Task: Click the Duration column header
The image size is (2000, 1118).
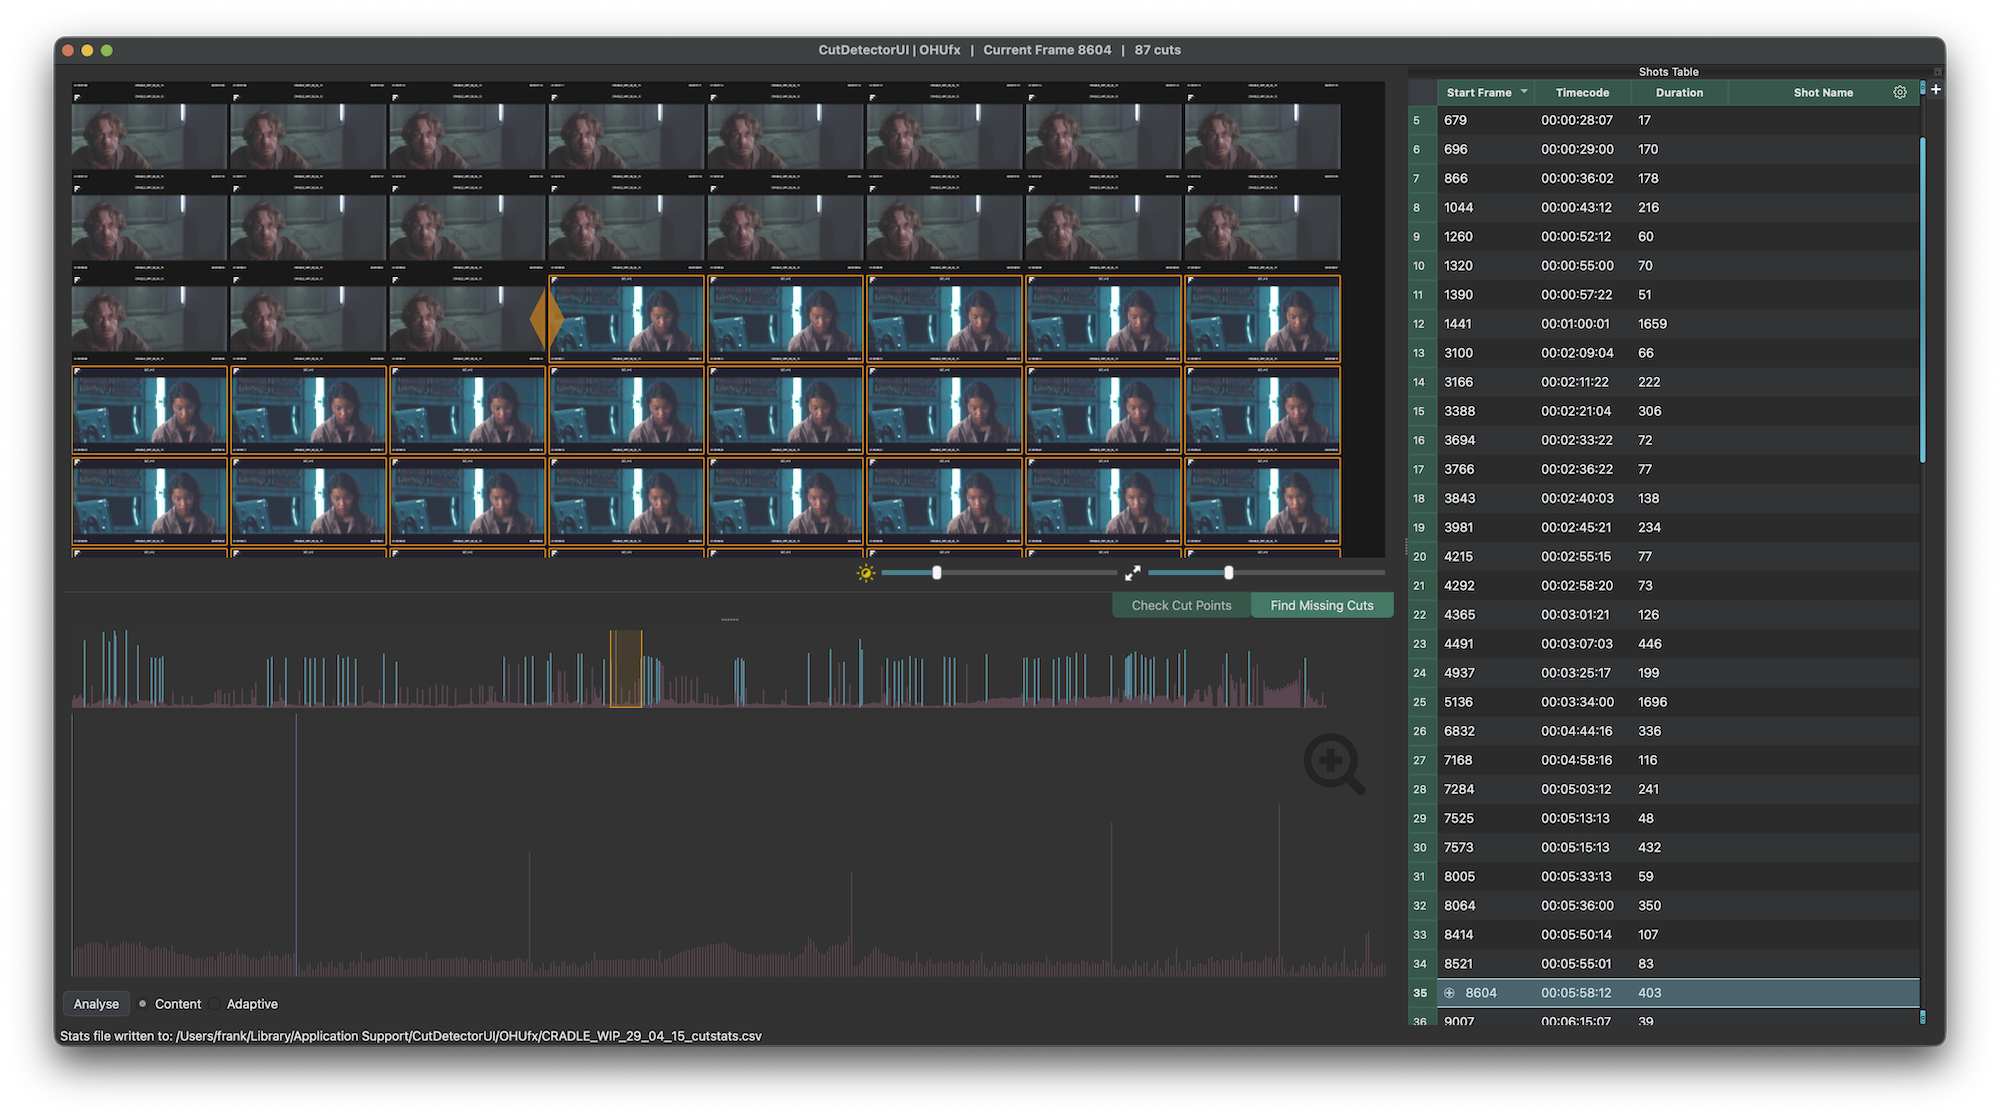Action: pos(1679,92)
